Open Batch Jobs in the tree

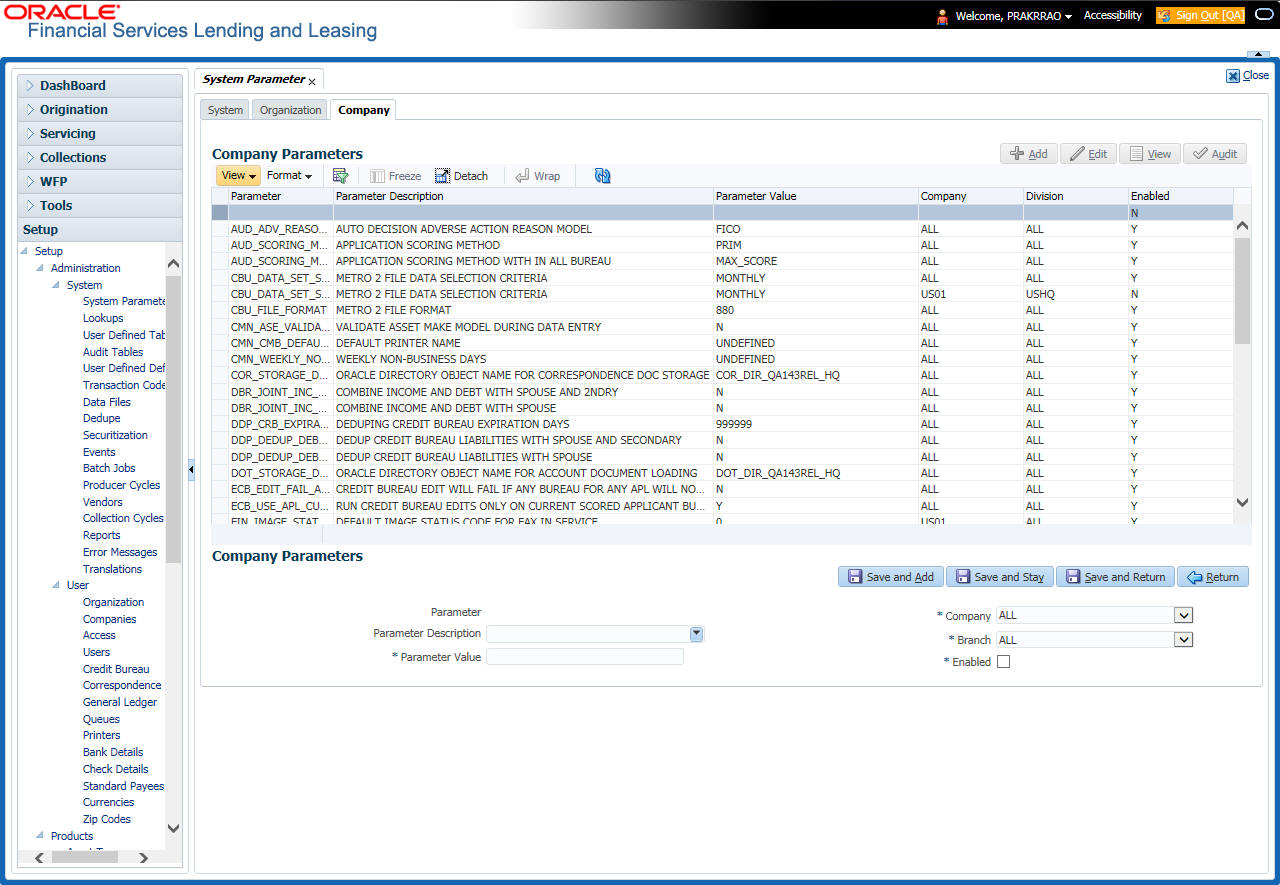[x=109, y=469]
